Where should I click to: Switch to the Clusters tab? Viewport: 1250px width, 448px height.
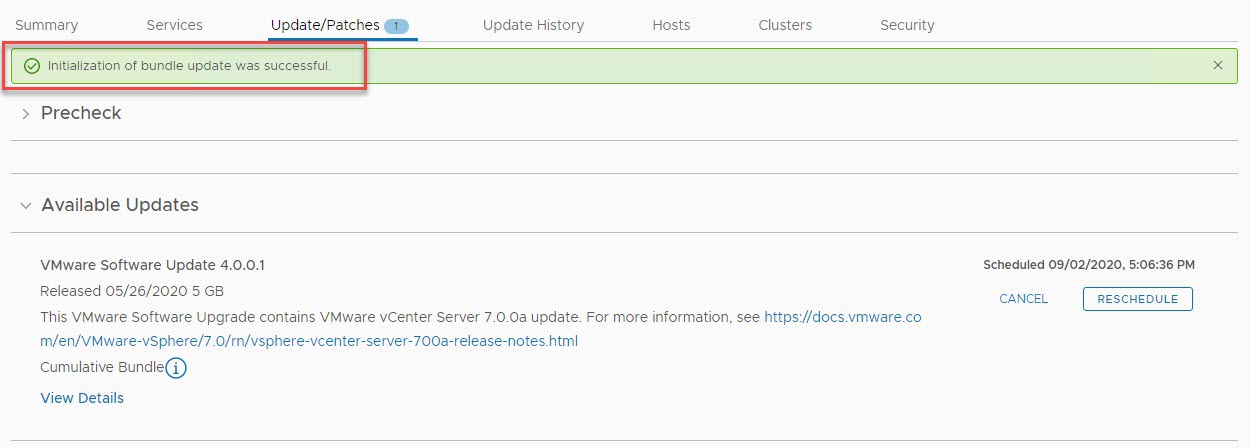785,25
